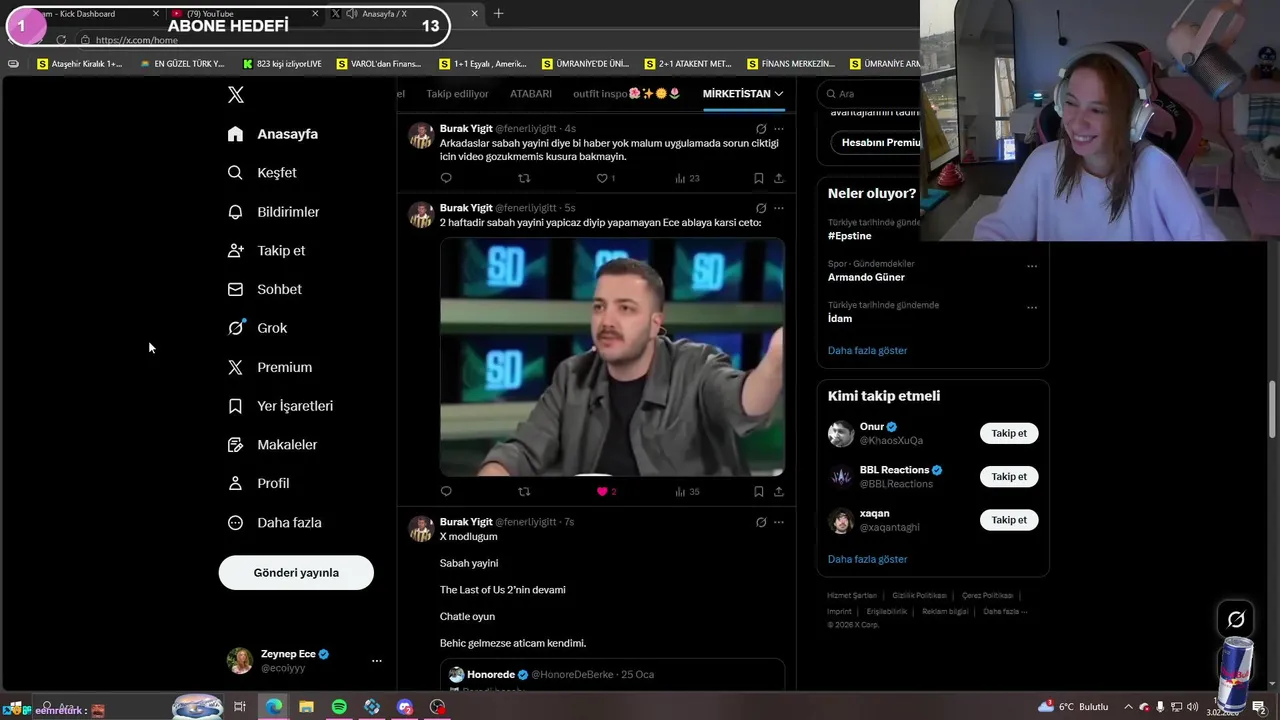Image resolution: width=1280 pixels, height=720 pixels.
Task: Switch to Takip ediliyor tab
Action: coord(457,94)
